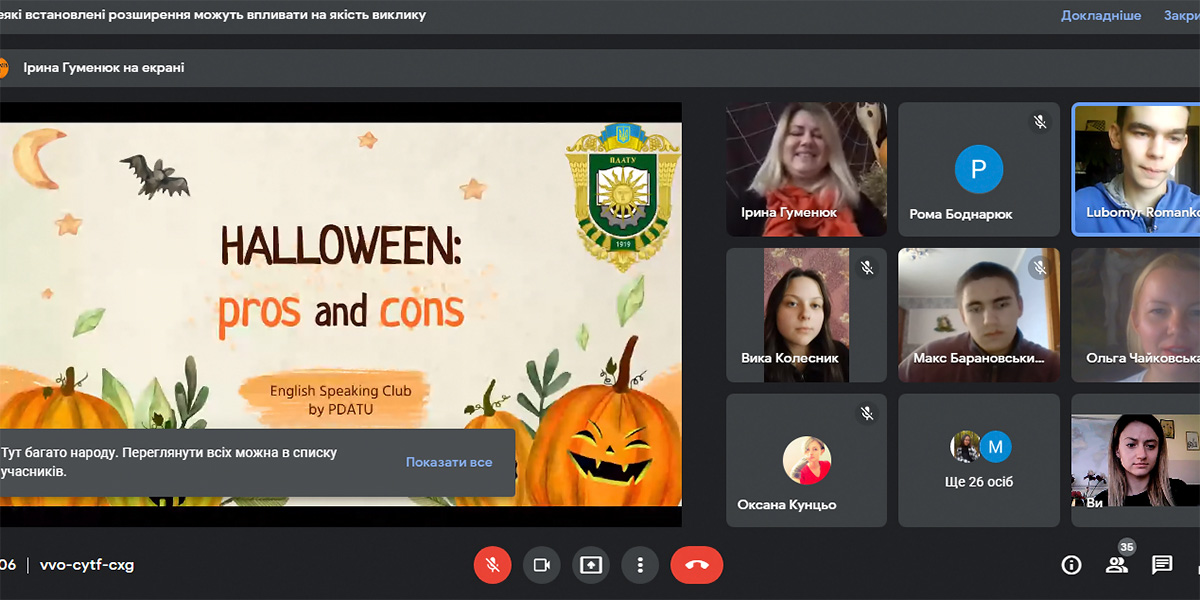1200x600 pixels.
Task: Open the Докладніше link in the banner
Action: (1100, 16)
